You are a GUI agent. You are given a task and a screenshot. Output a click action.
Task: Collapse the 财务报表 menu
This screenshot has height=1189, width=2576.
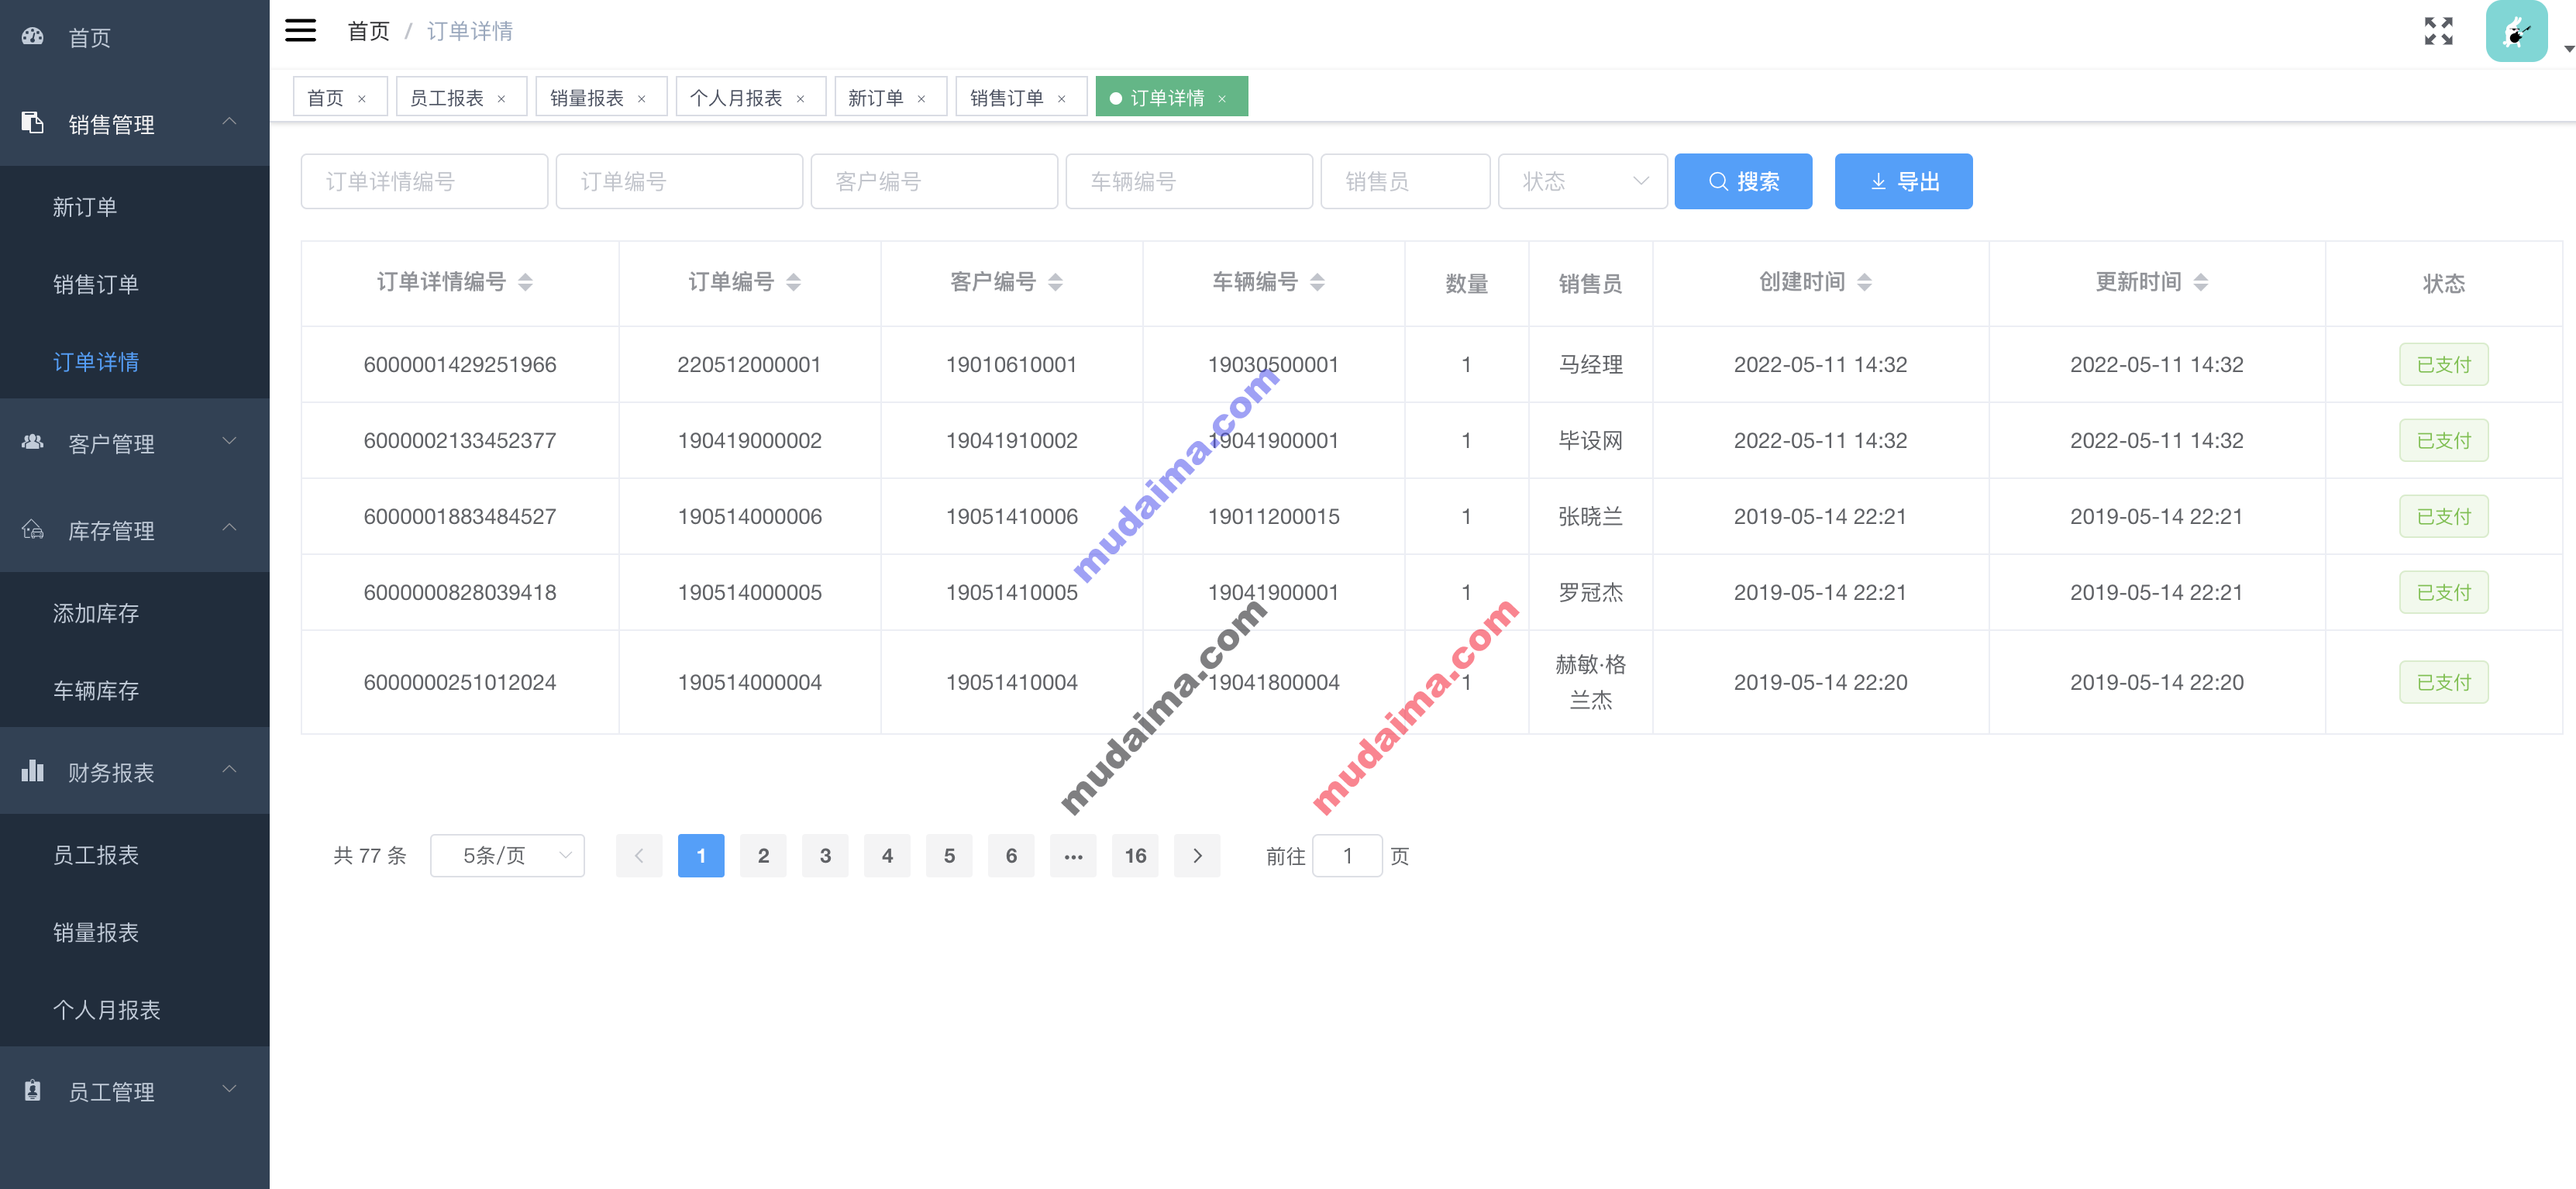pyautogui.click(x=229, y=770)
